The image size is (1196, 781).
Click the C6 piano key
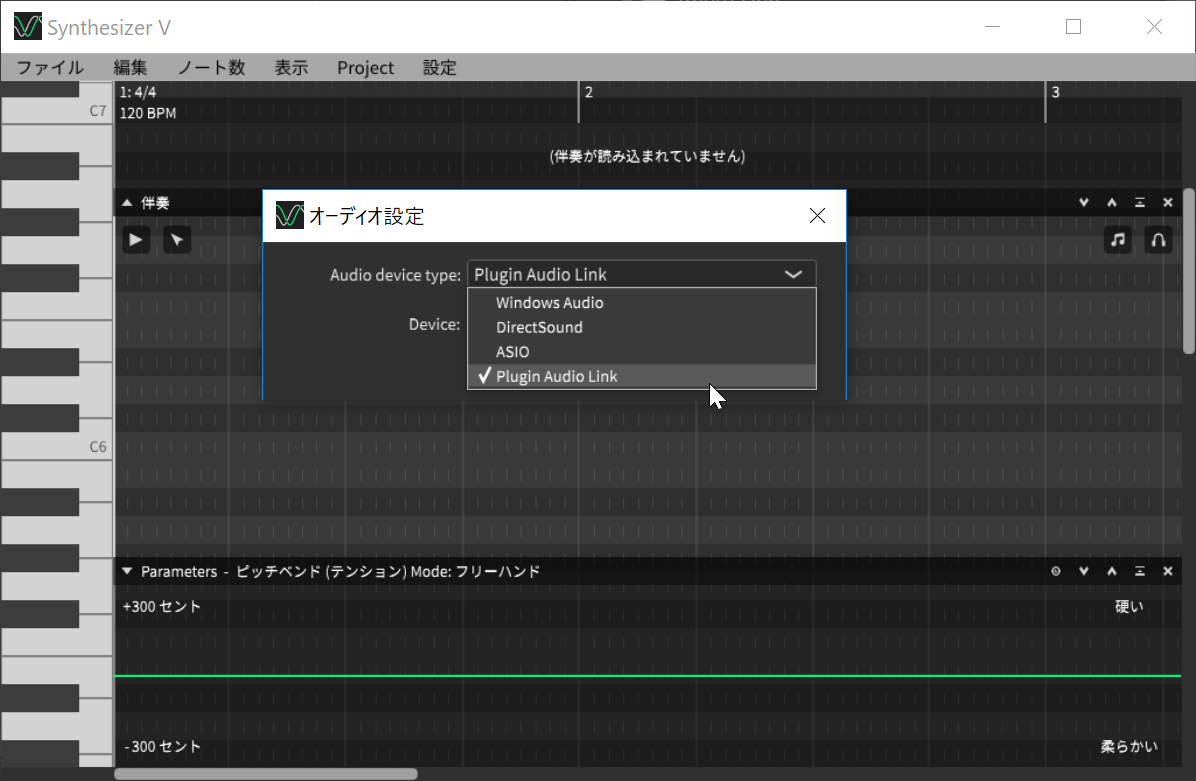tap(57, 447)
